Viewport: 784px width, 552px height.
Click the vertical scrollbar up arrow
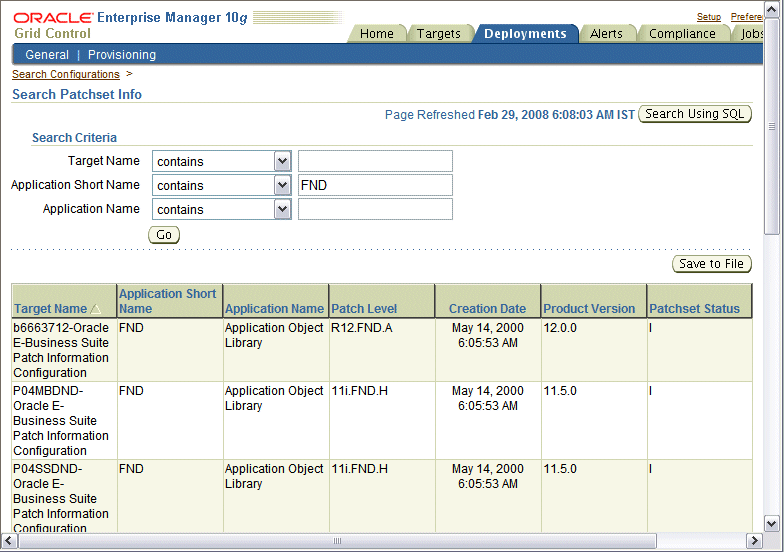[772, 10]
